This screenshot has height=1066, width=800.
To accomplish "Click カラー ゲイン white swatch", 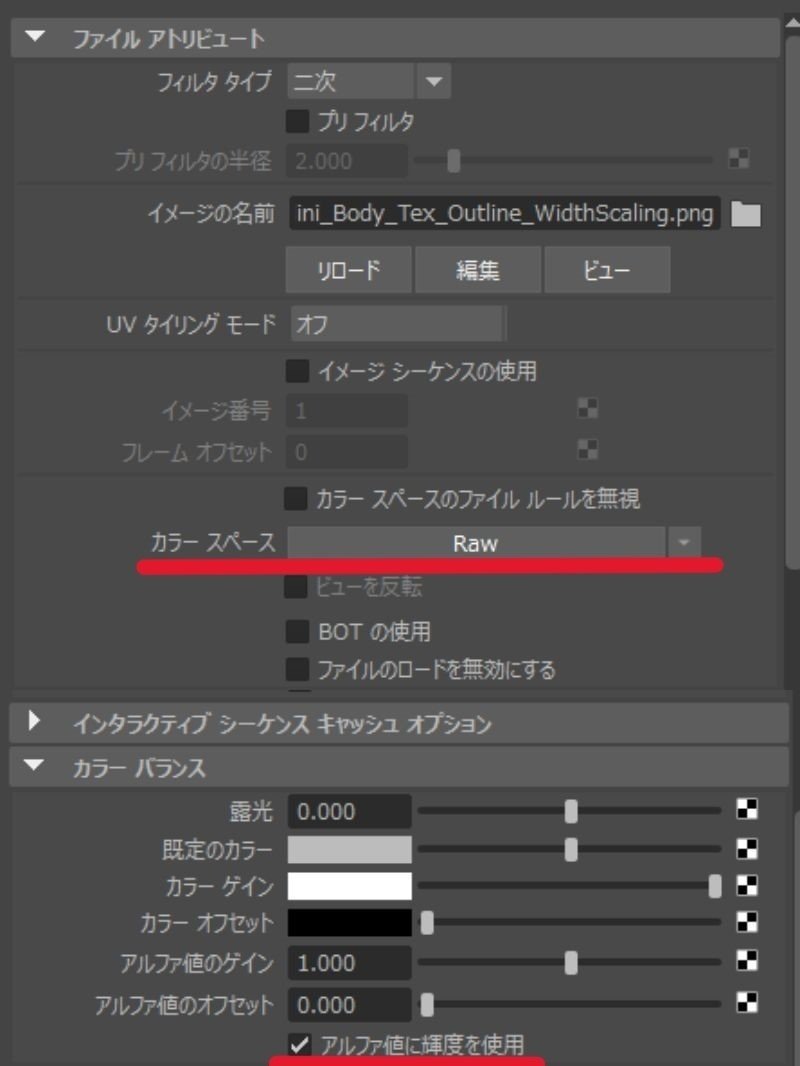I will [x=349, y=887].
